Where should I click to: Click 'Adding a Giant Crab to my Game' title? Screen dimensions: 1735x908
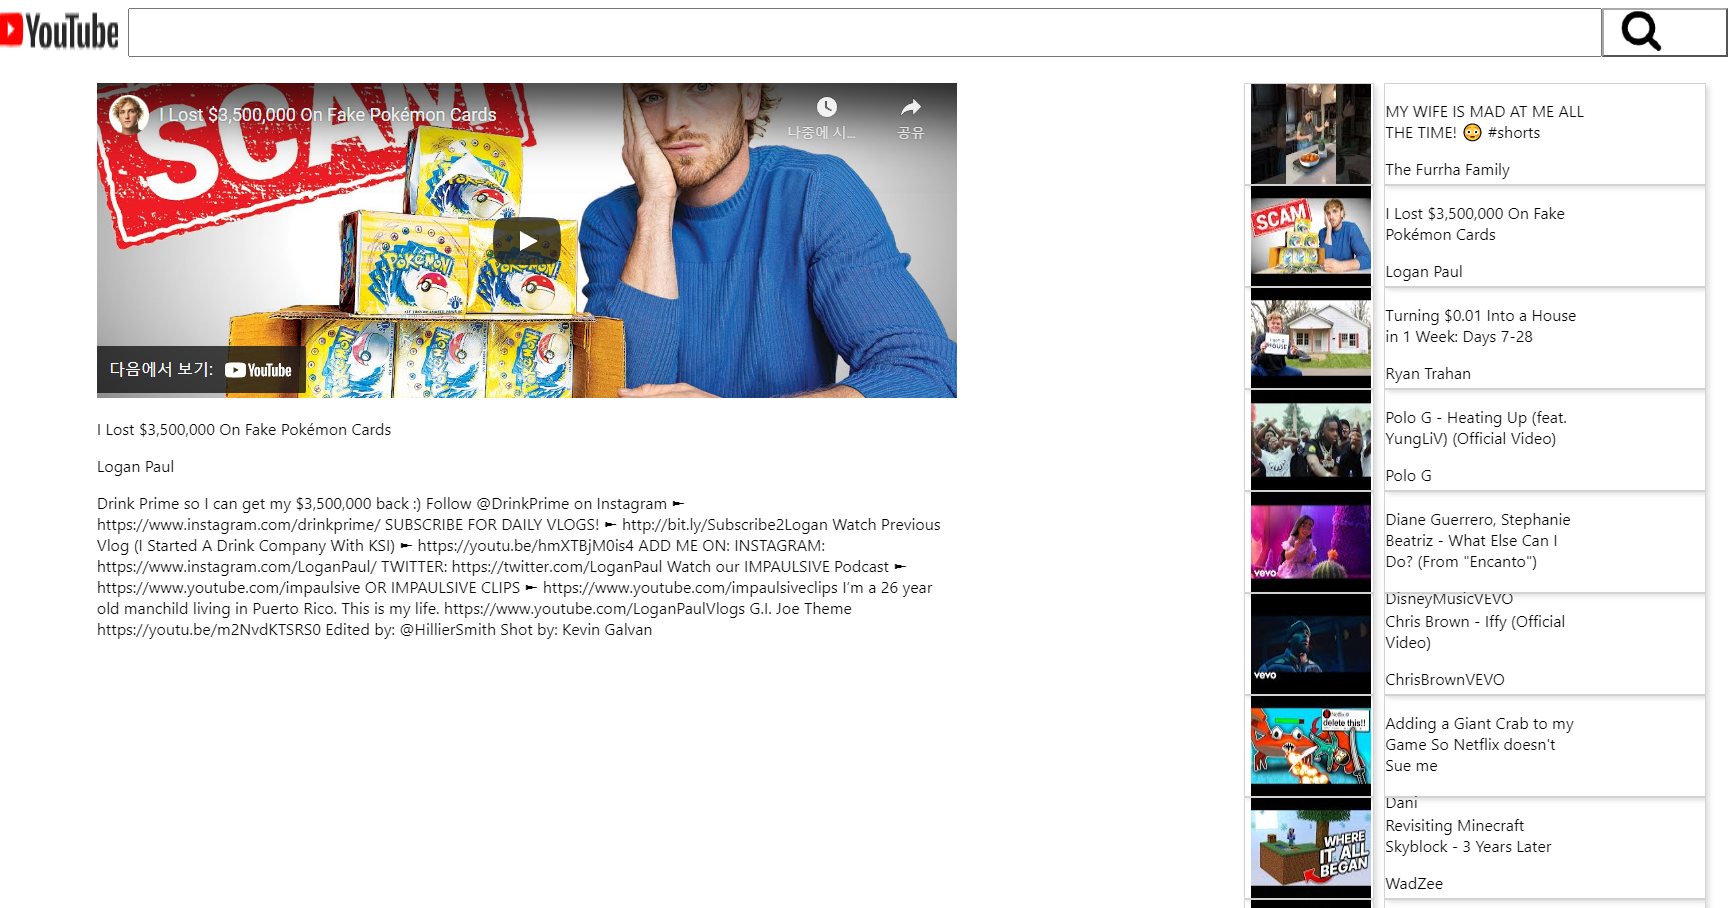[1479, 745]
